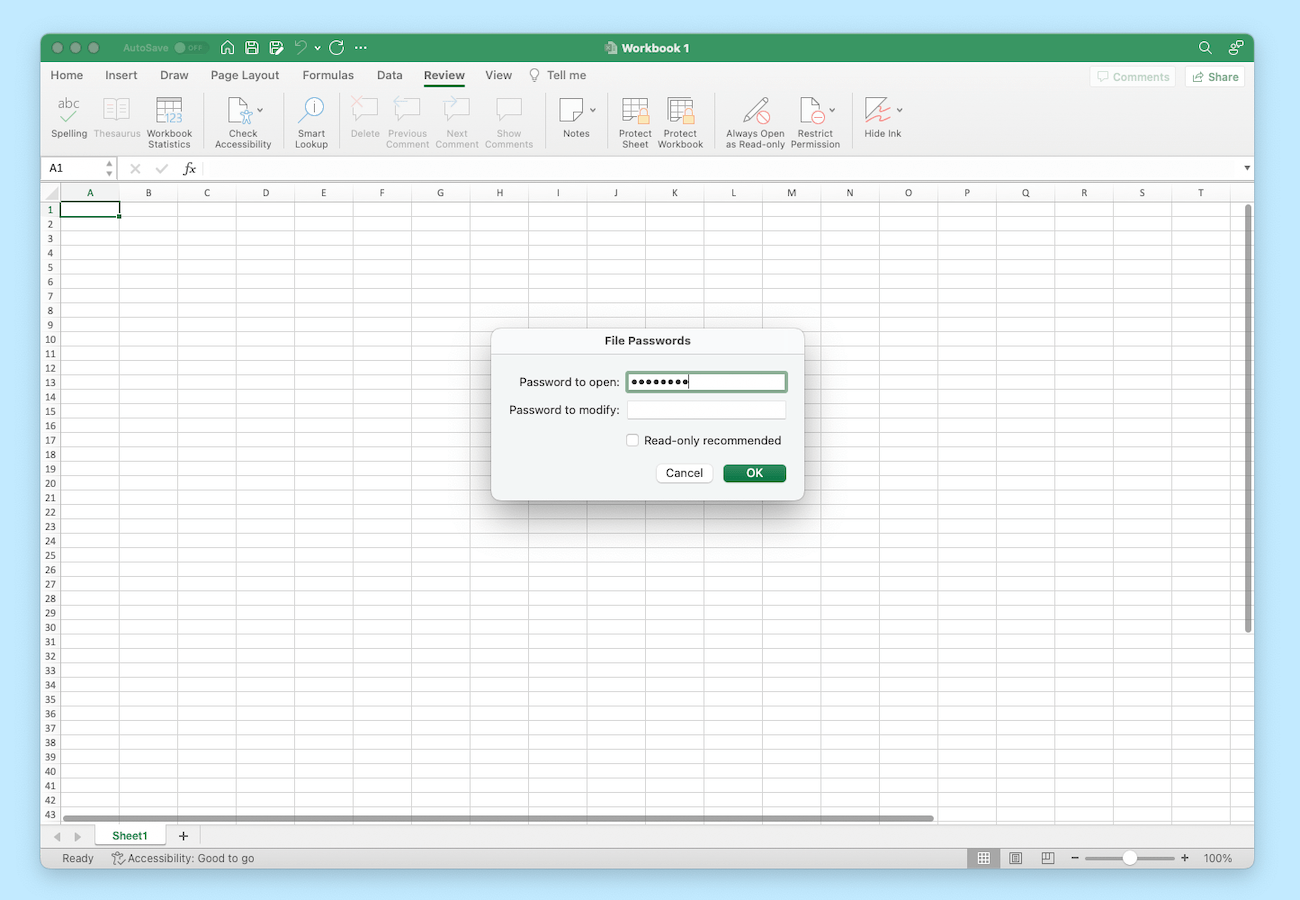Cancel the File Passwords dialog
Image resolution: width=1300 pixels, height=900 pixels.
pyautogui.click(x=684, y=473)
